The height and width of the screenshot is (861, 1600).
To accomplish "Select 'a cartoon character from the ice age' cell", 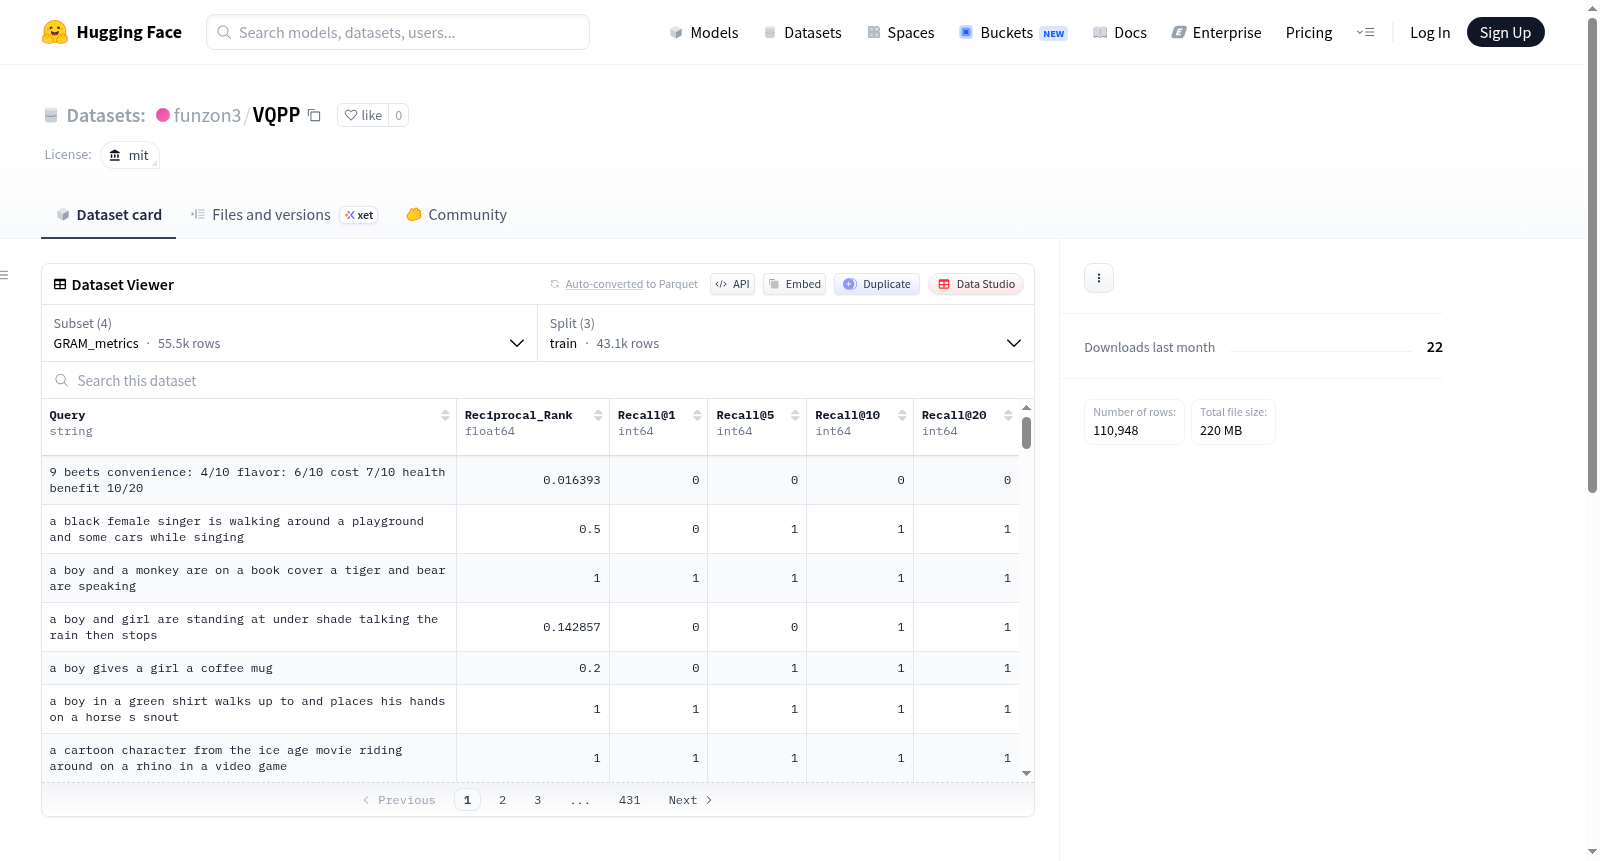I will tap(249, 758).
